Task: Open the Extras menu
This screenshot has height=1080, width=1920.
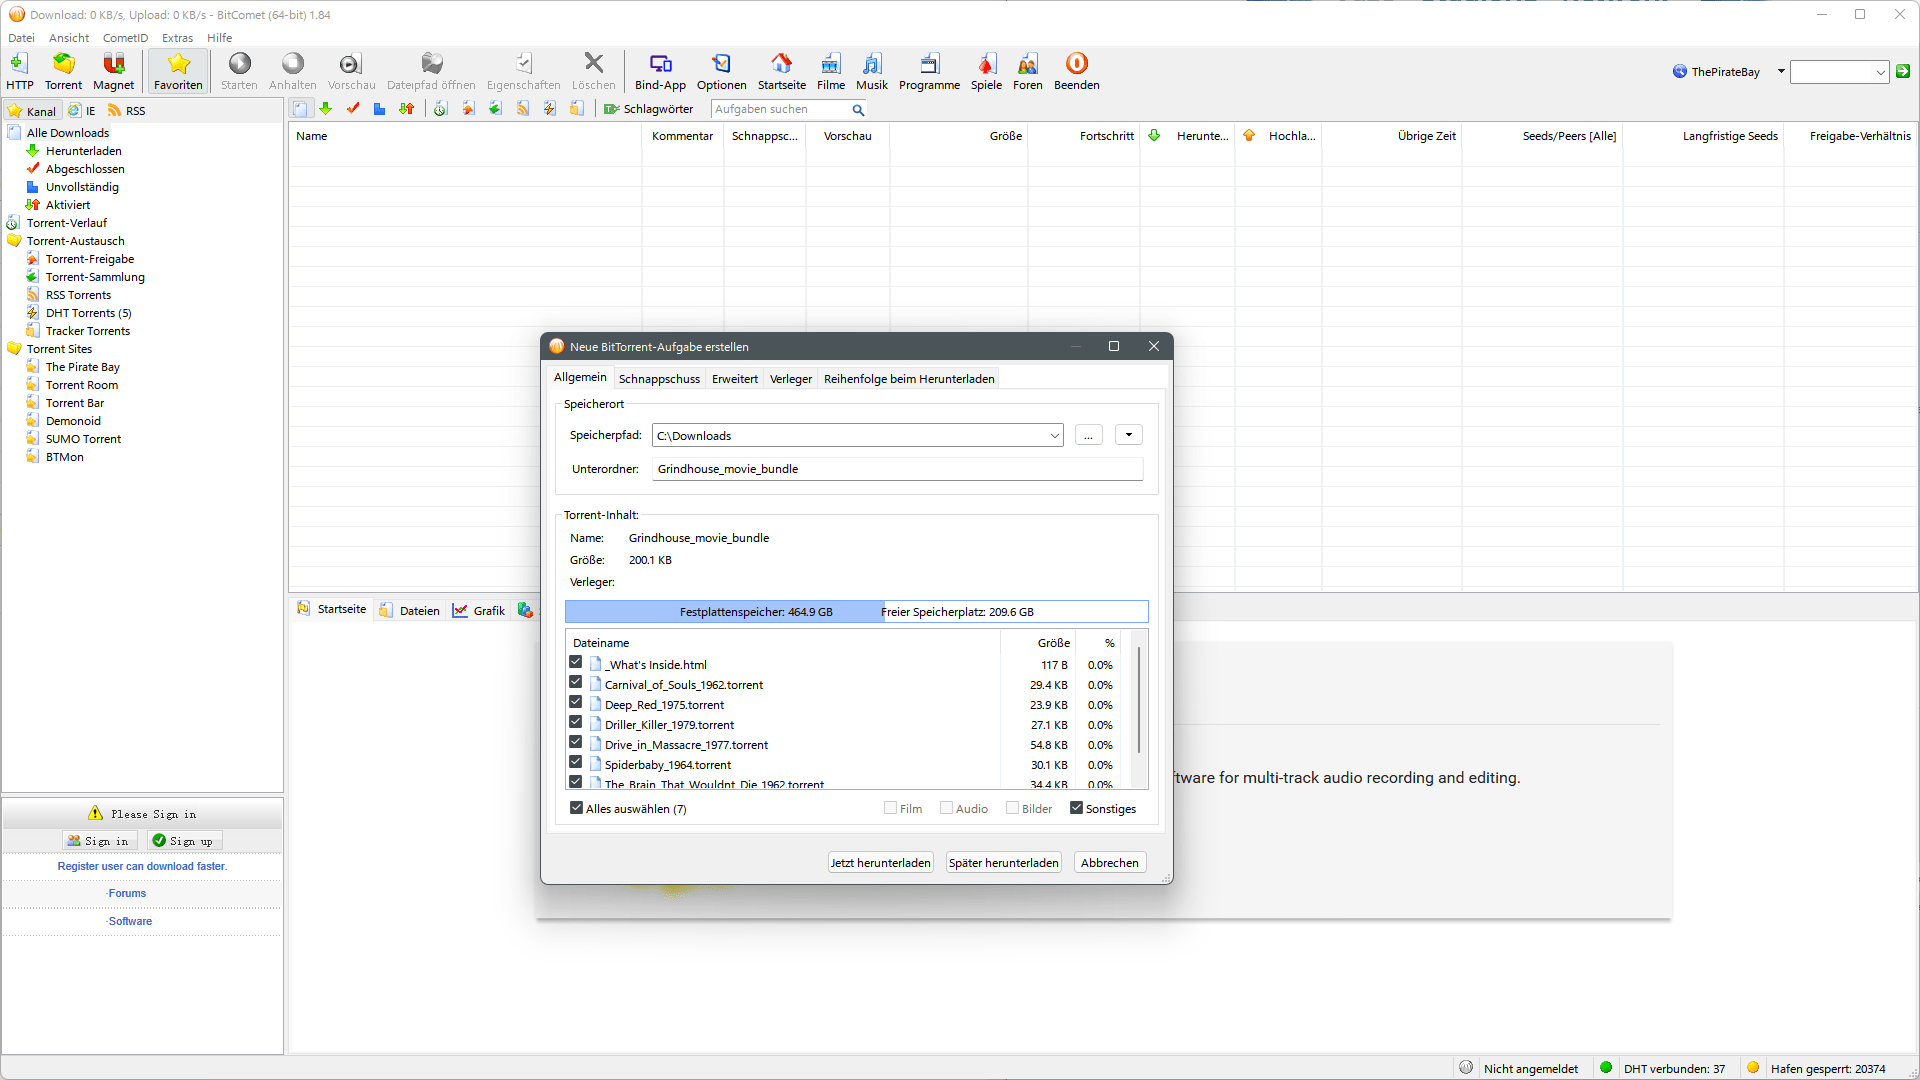Action: pyautogui.click(x=177, y=38)
